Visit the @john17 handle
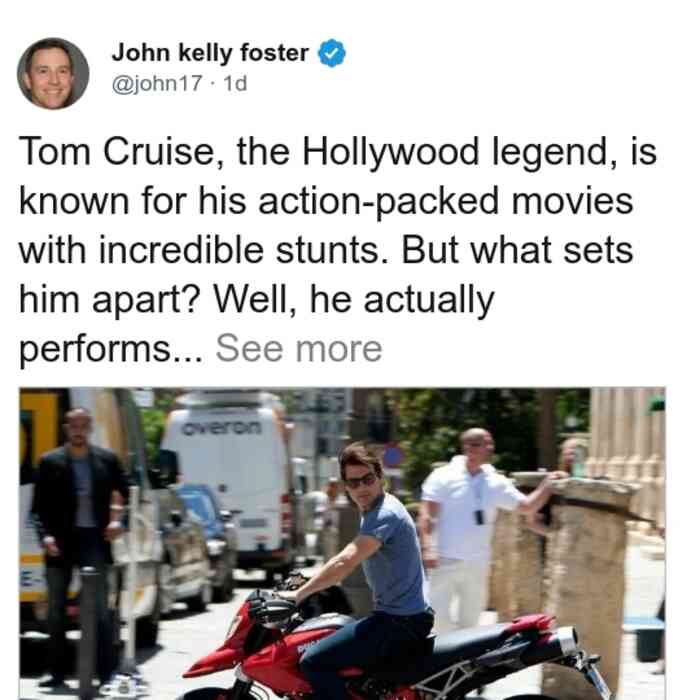700x700 pixels. pos(157,83)
